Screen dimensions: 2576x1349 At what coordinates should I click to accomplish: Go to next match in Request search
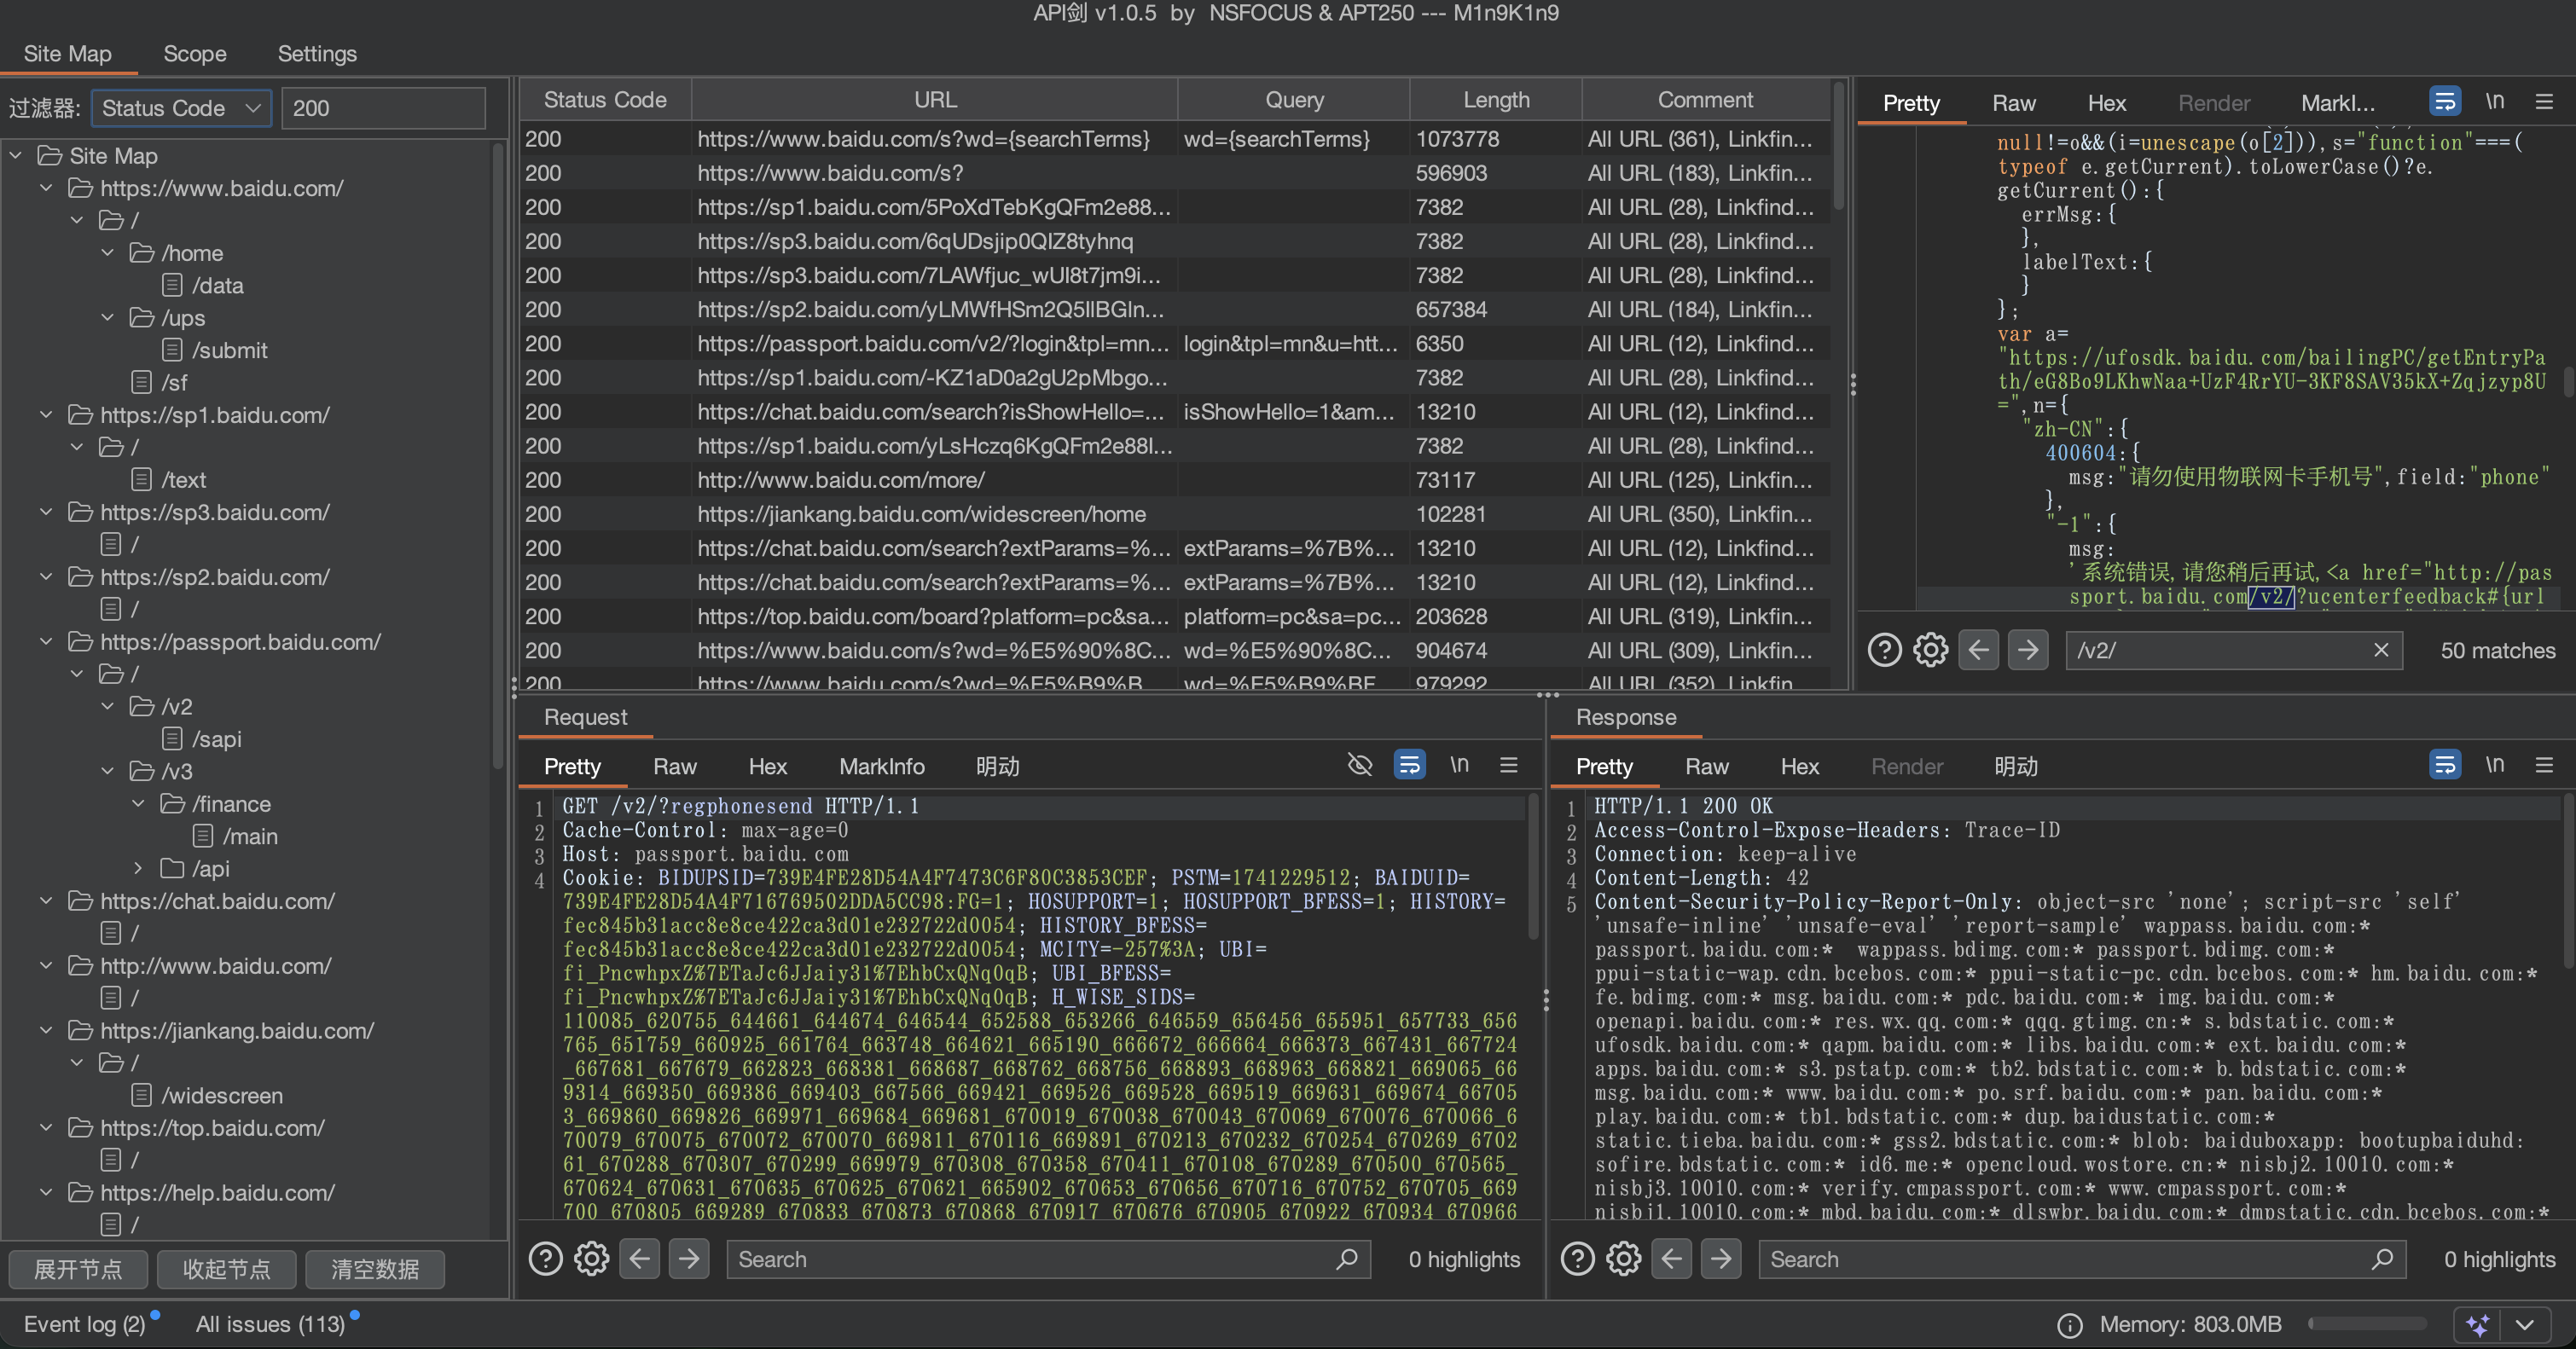coord(689,1258)
